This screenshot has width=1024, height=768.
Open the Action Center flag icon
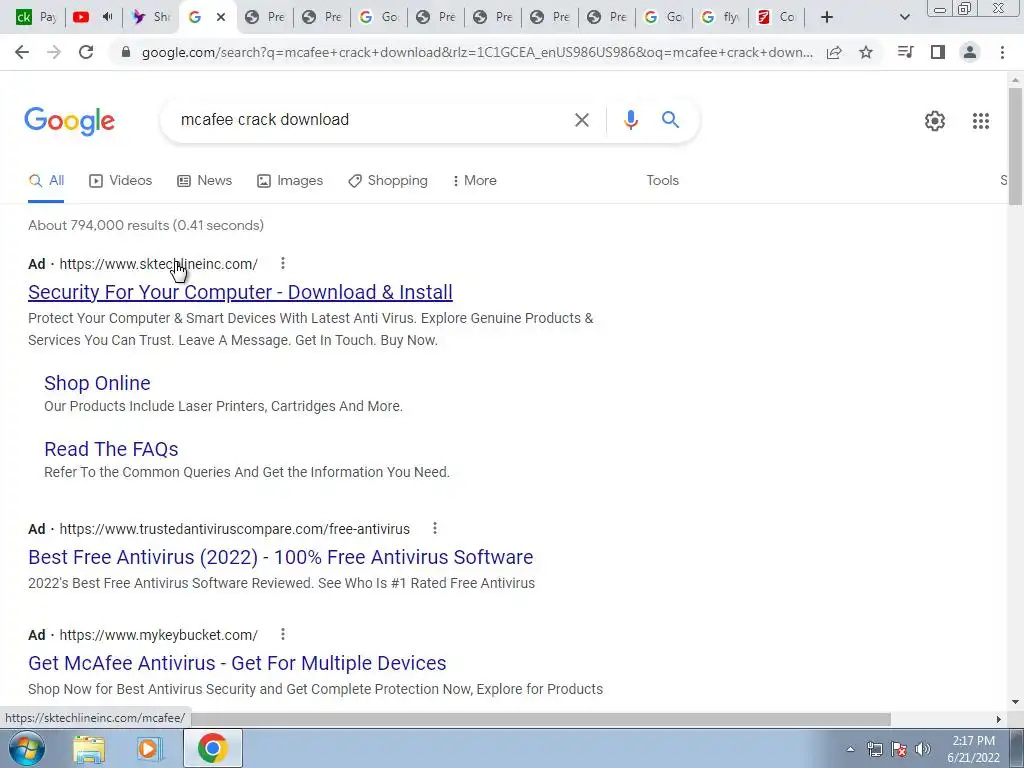[899, 749]
